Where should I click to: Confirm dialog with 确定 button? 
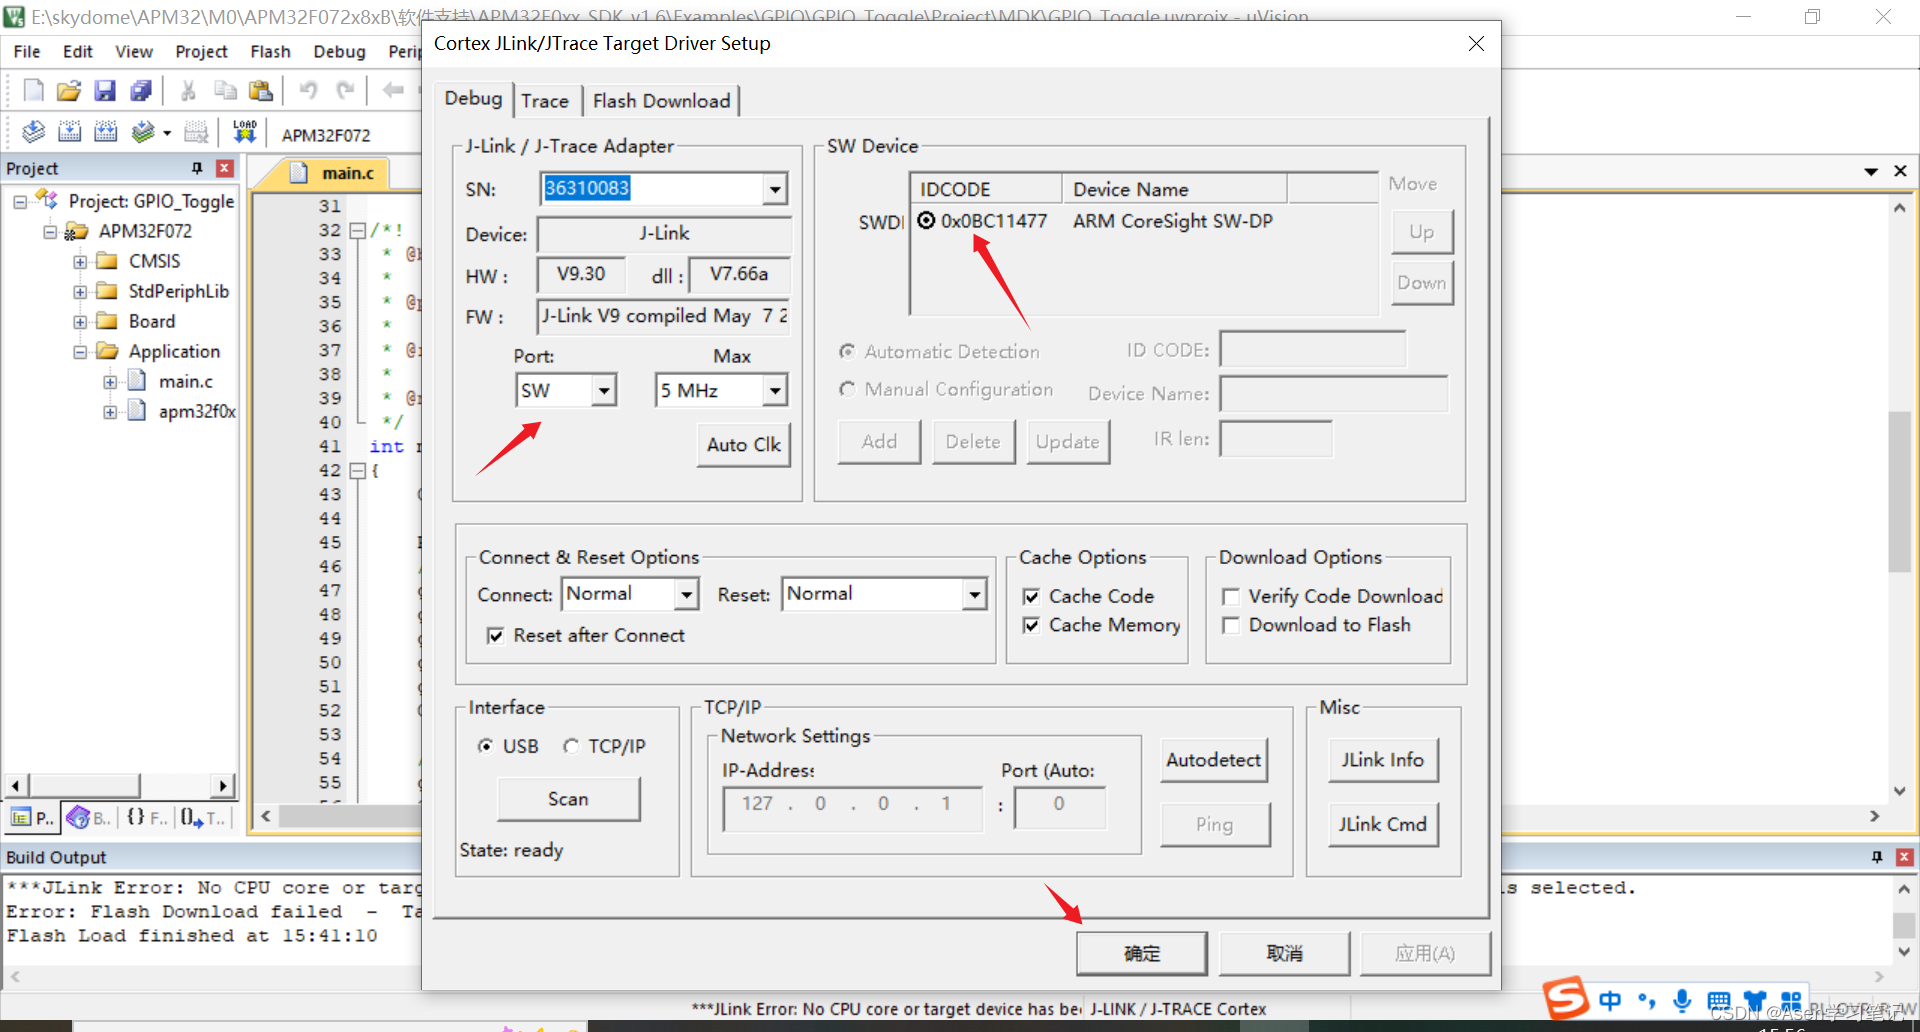point(1142,953)
